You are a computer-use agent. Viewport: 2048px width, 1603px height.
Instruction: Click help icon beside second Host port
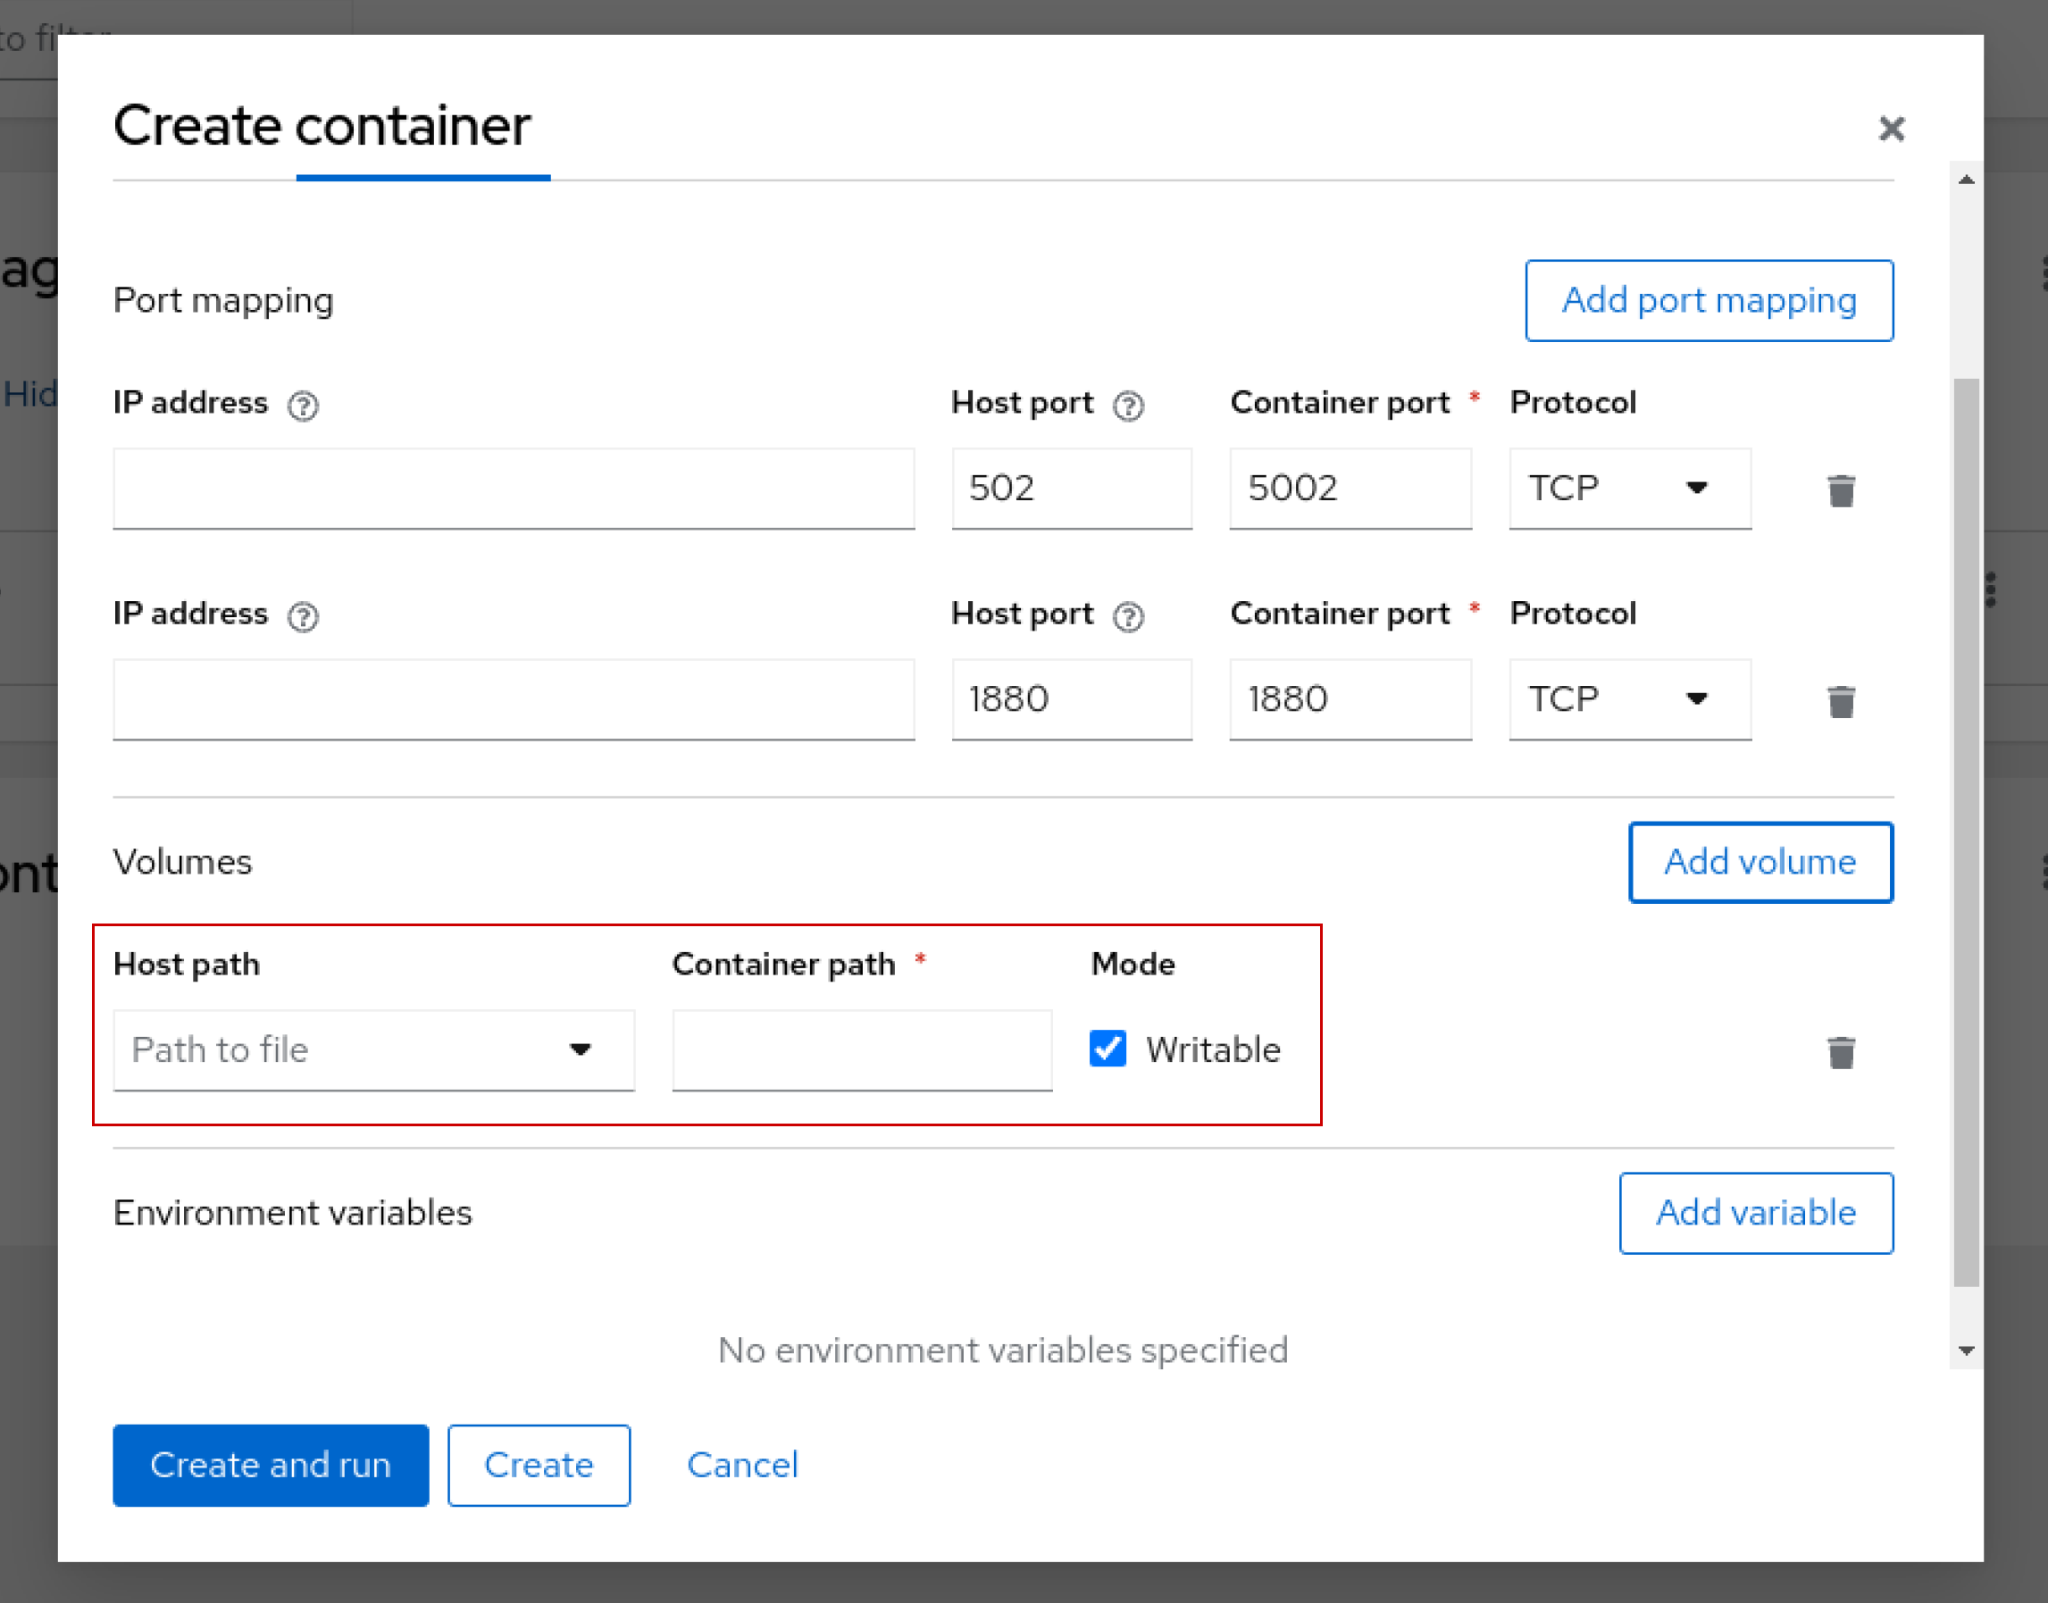pos(1128,616)
